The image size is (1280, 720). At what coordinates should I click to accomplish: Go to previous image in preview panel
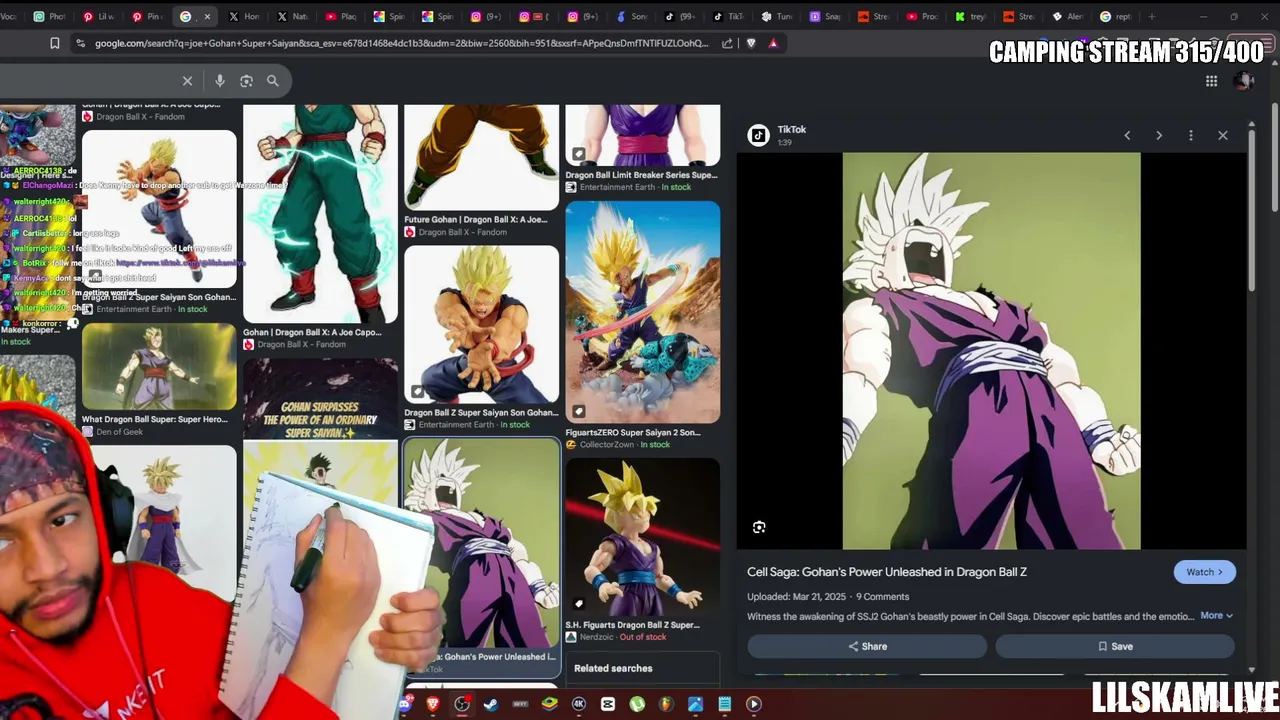[1127, 135]
